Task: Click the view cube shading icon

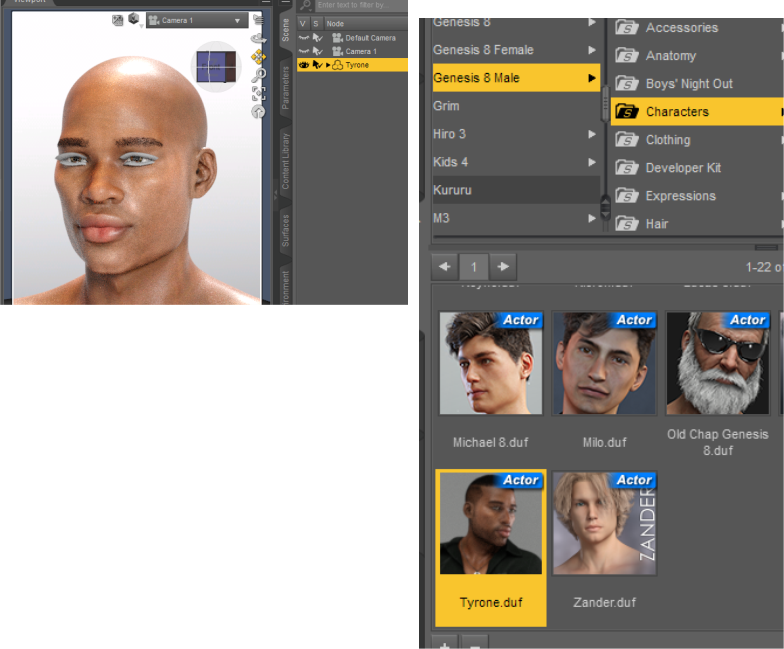Action: click(134, 20)
